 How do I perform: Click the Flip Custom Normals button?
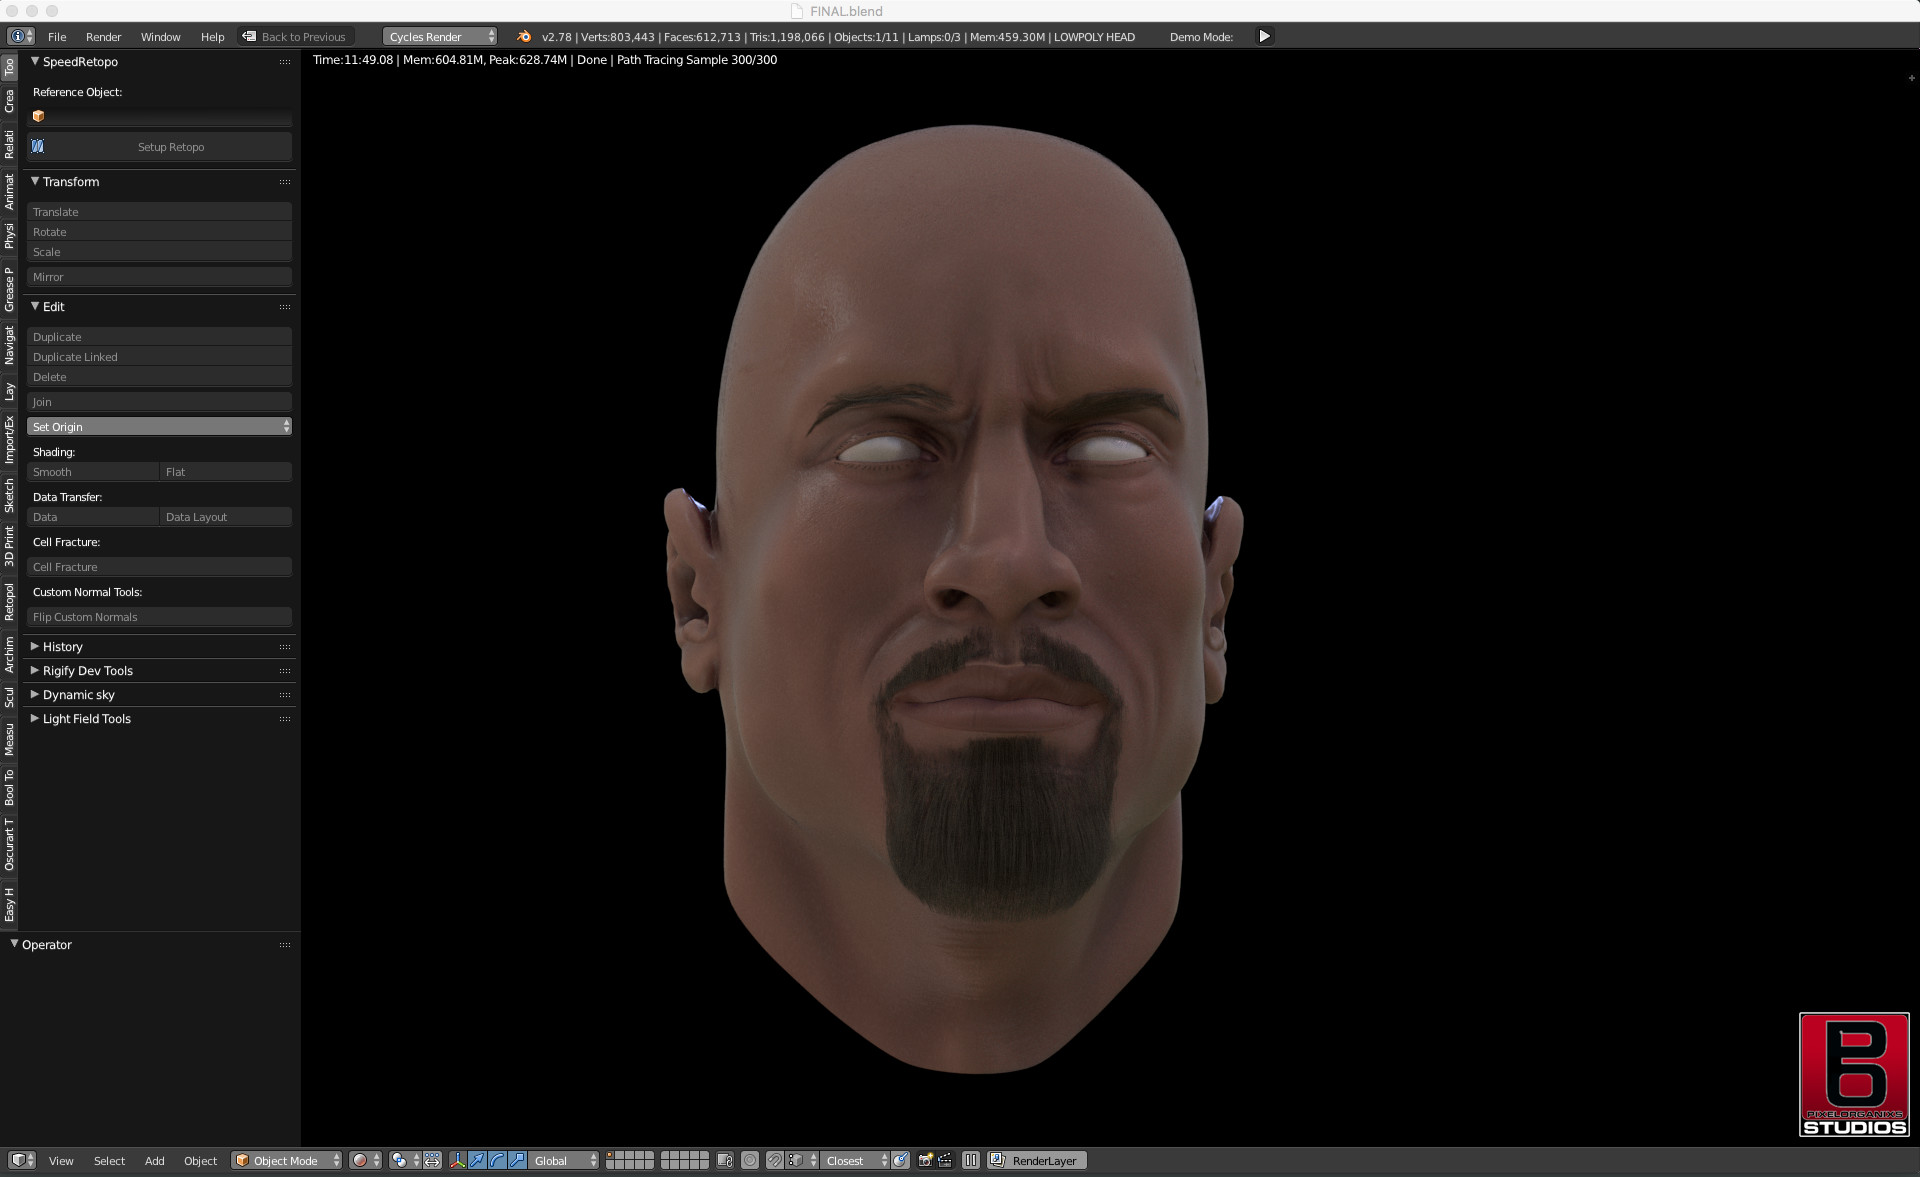(x=159, y=617)
